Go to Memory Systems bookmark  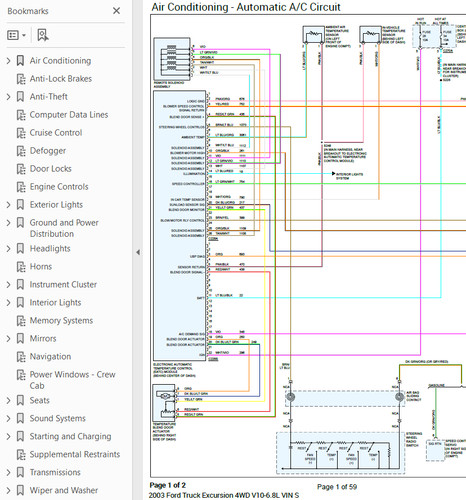pyautogui.click(x=61, y=321)
